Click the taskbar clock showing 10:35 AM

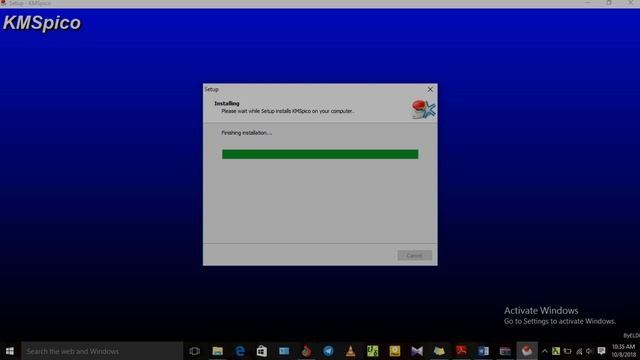tap(623, 351)
